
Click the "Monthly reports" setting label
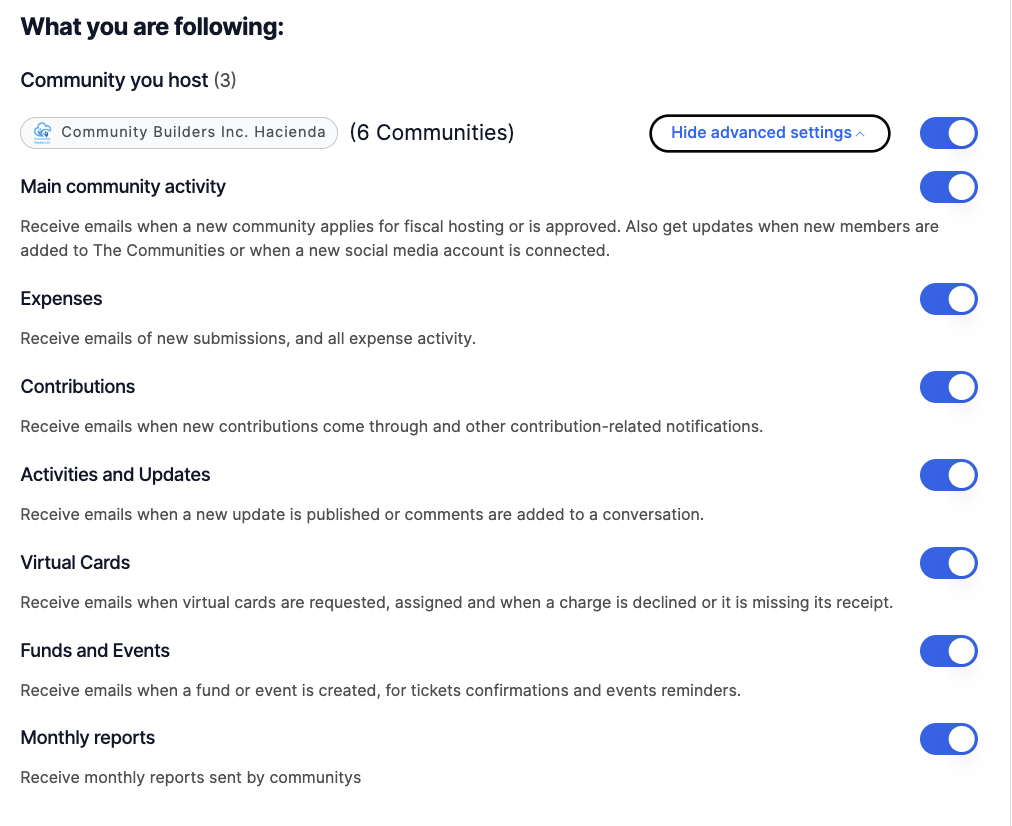click(x=88, y=739)
